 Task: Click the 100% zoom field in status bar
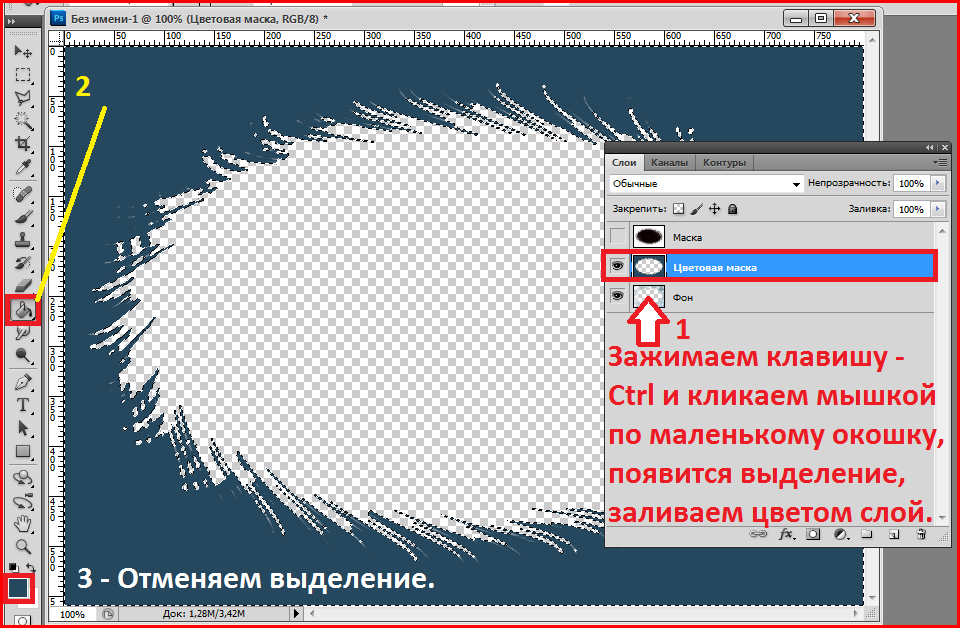72,614
